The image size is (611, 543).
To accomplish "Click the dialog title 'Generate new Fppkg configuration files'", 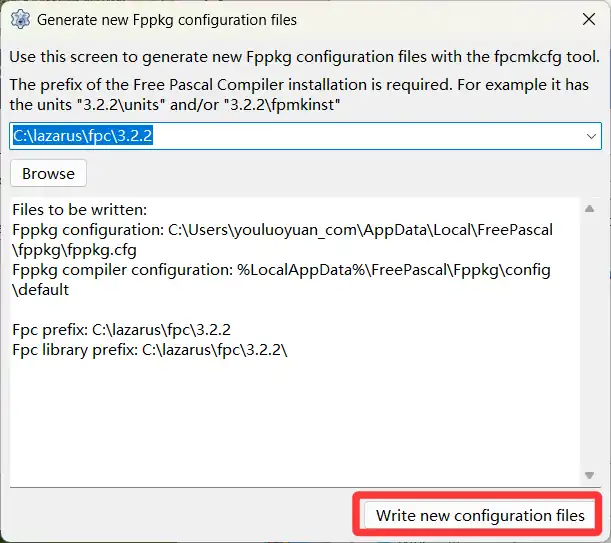I will coord(167,20).
